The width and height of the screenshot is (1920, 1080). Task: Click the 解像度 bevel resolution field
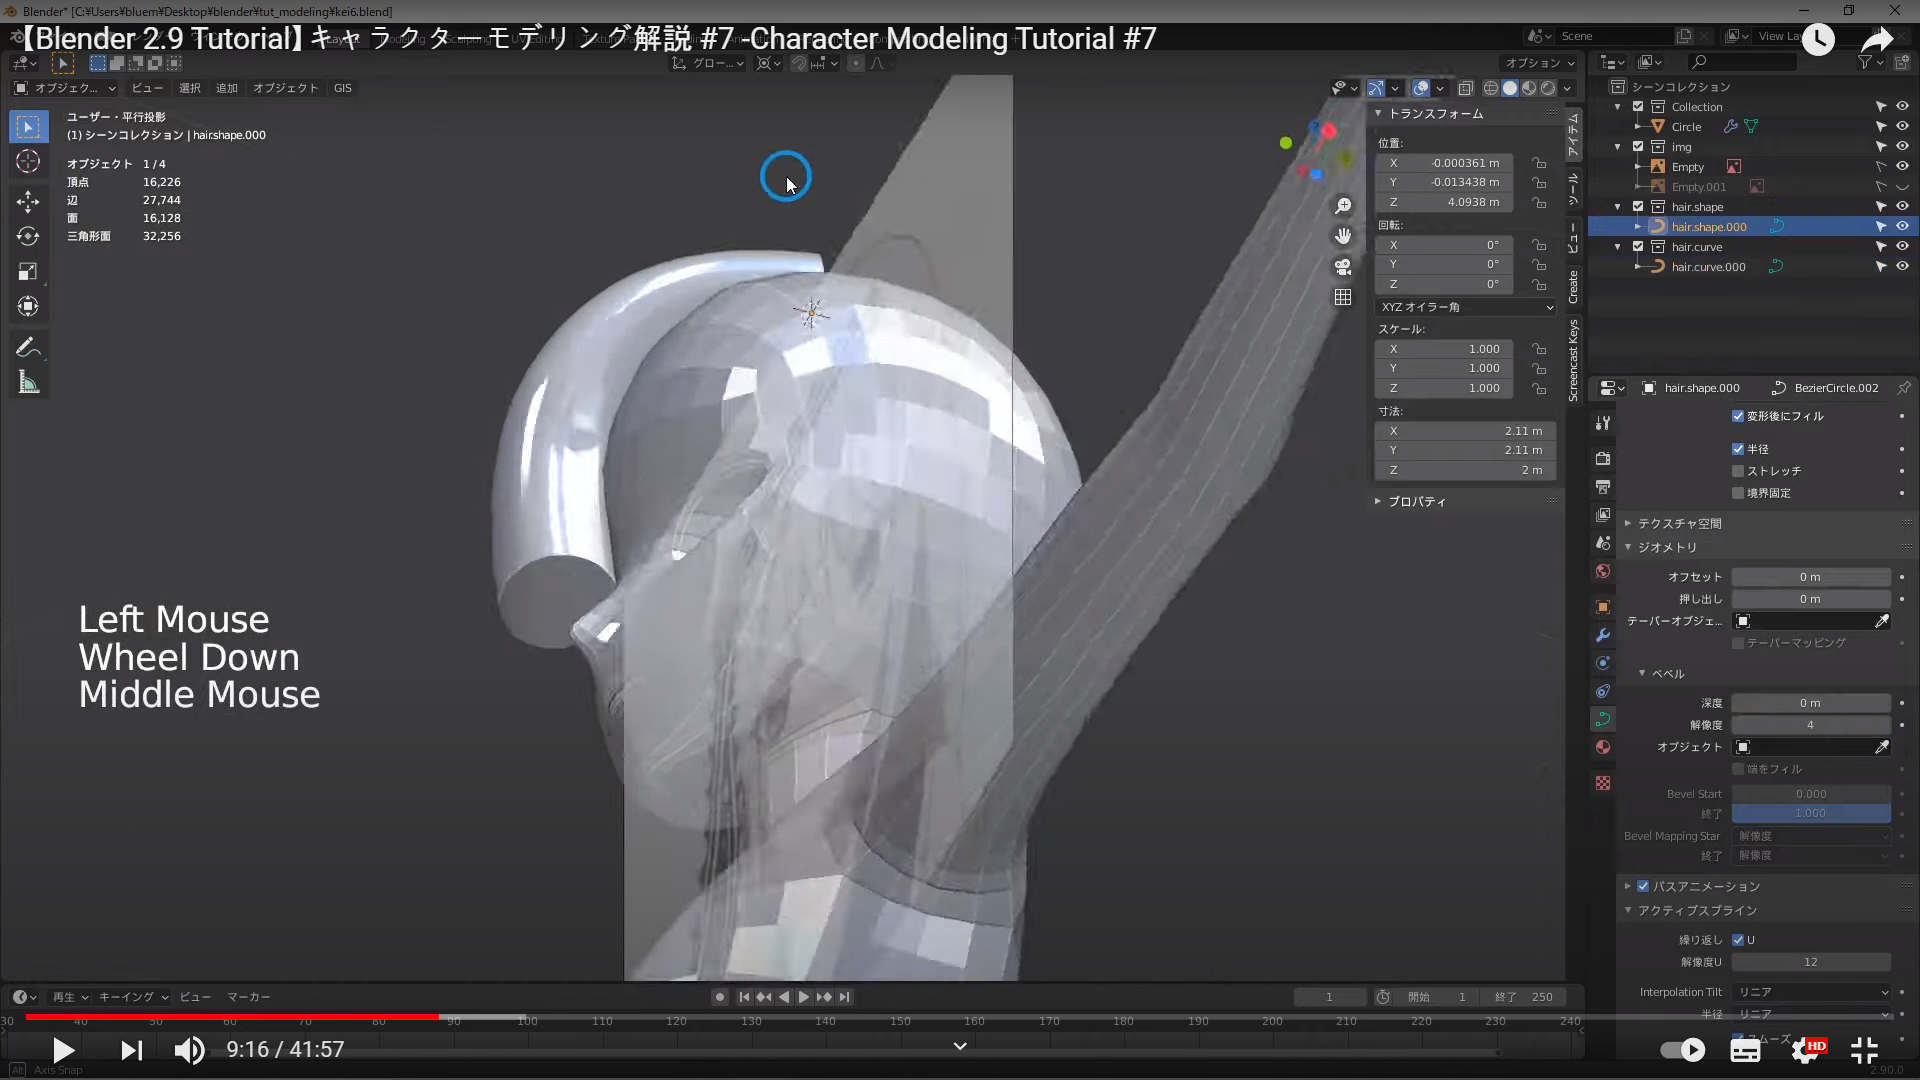coord(1810,725)
